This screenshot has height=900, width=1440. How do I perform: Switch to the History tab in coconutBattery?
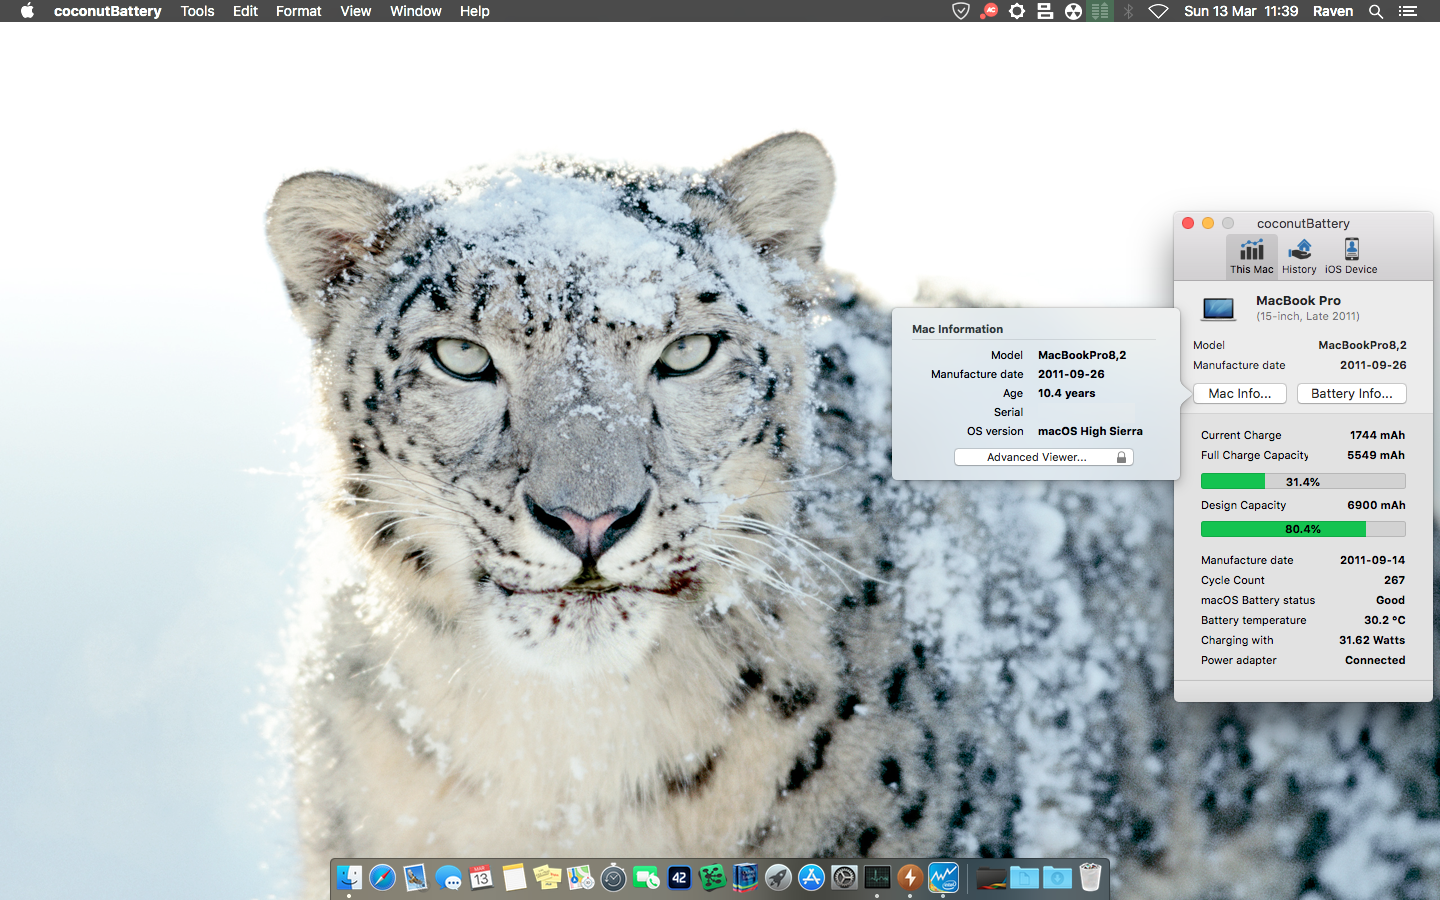[1299, 255]
